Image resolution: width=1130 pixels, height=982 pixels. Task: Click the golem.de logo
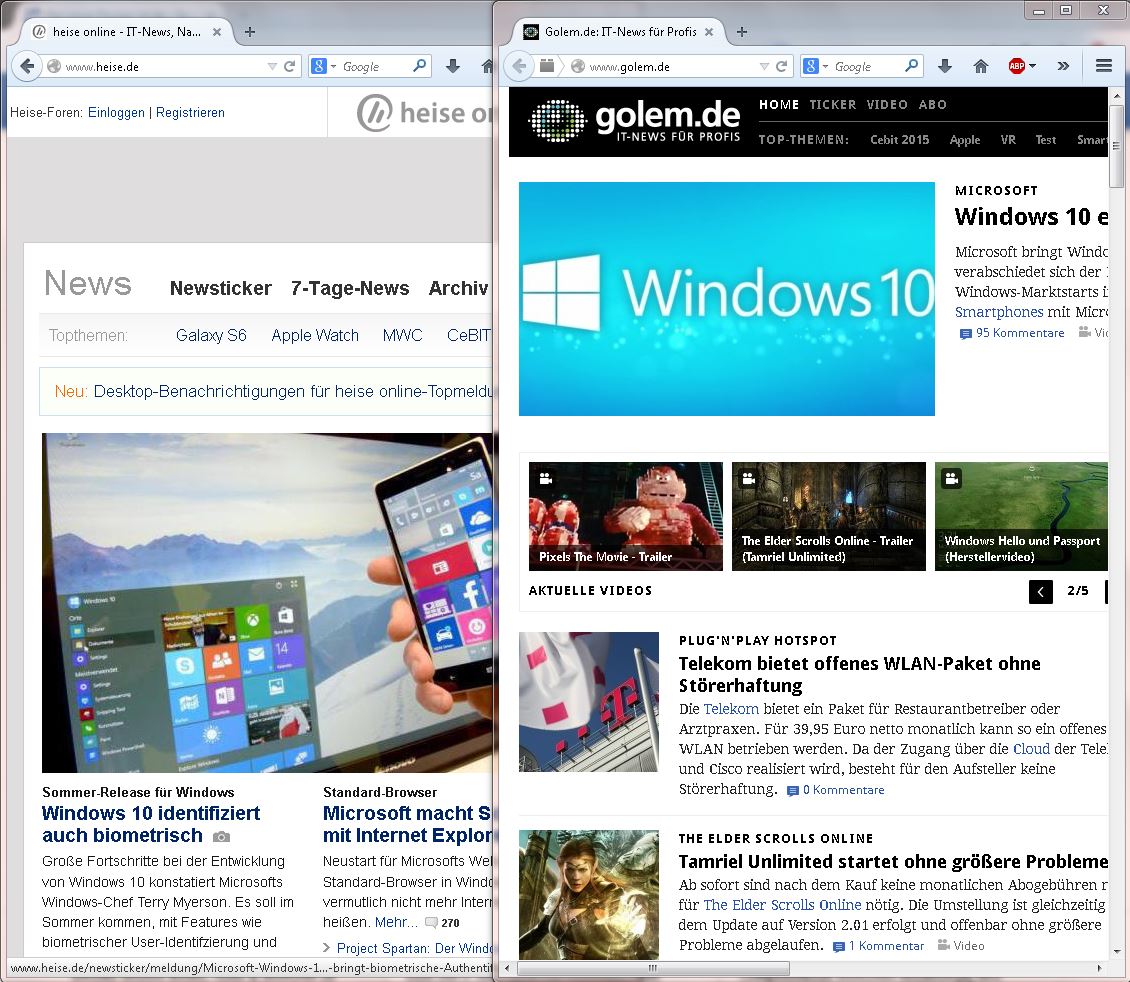pyautogui.click(x=635, y=120)
